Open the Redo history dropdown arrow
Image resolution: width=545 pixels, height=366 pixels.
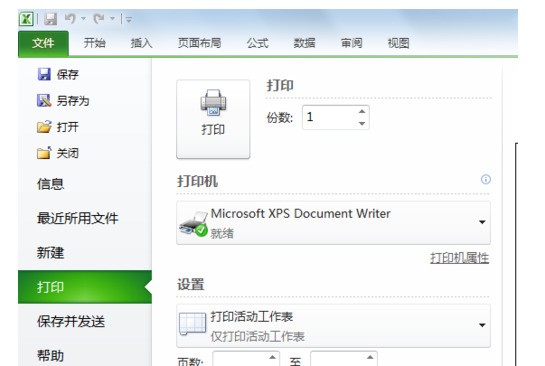click(x=112, y=18)
